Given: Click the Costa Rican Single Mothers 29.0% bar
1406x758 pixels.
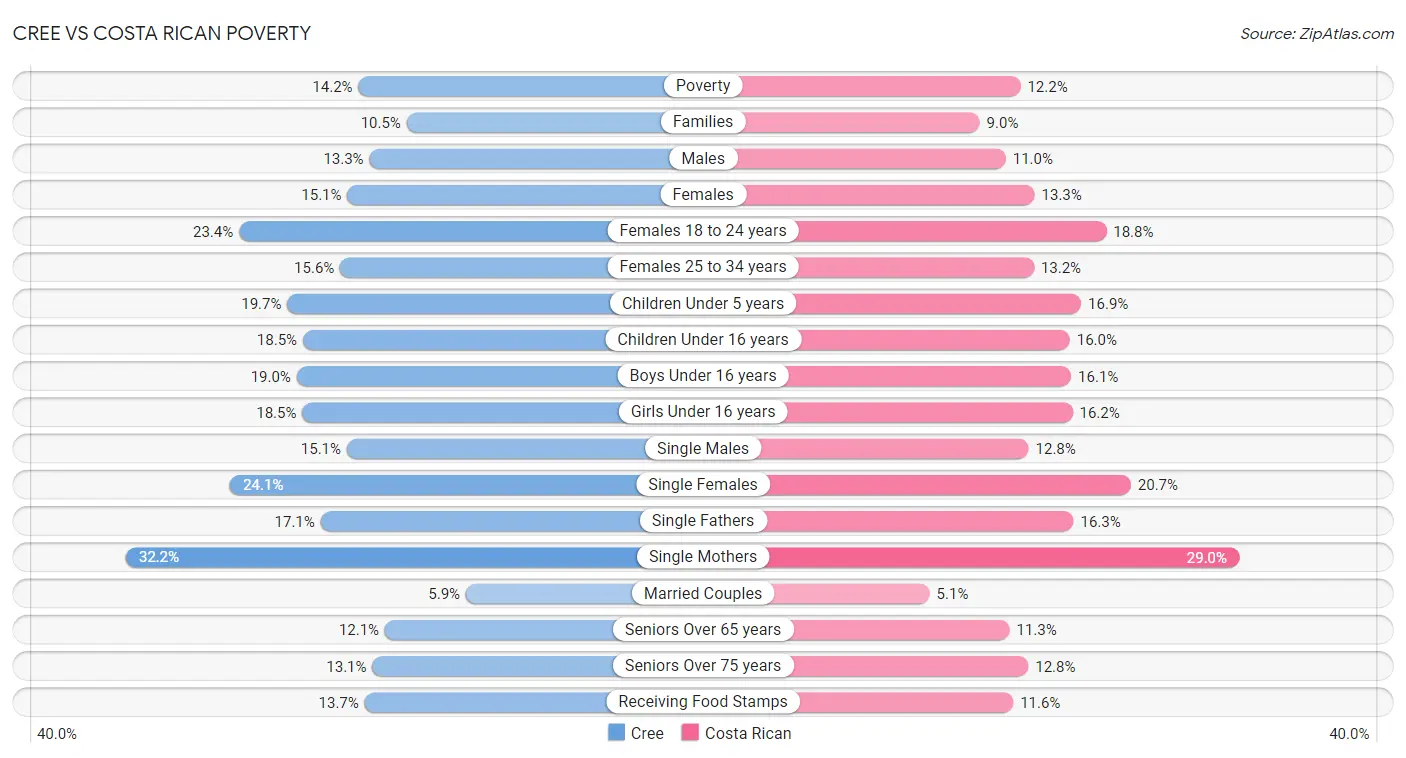Looking at the screenshot, I should 971,557.
